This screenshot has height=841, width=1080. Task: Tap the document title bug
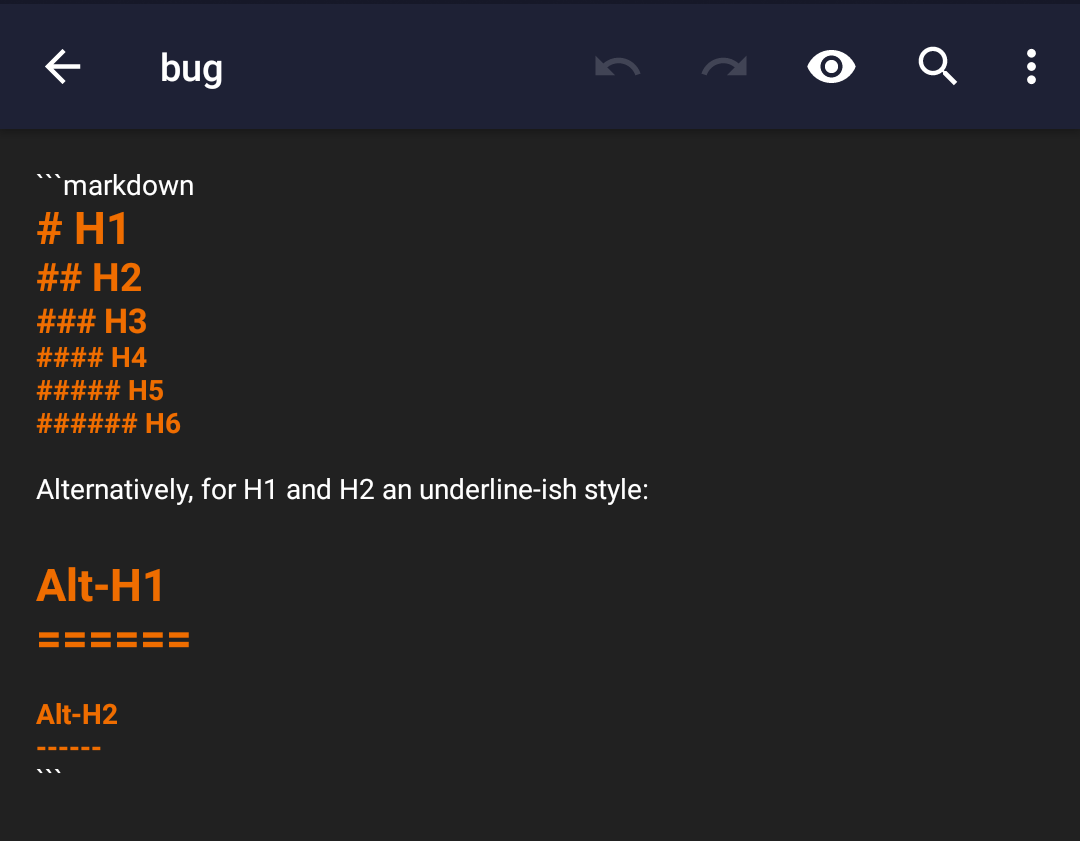pos(191,68)
